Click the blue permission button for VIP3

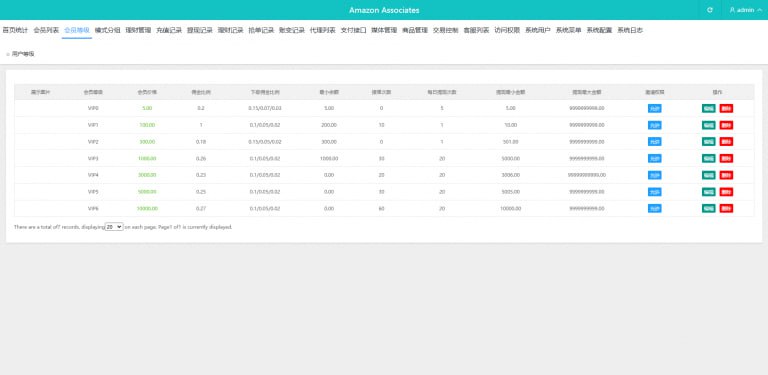654,158
